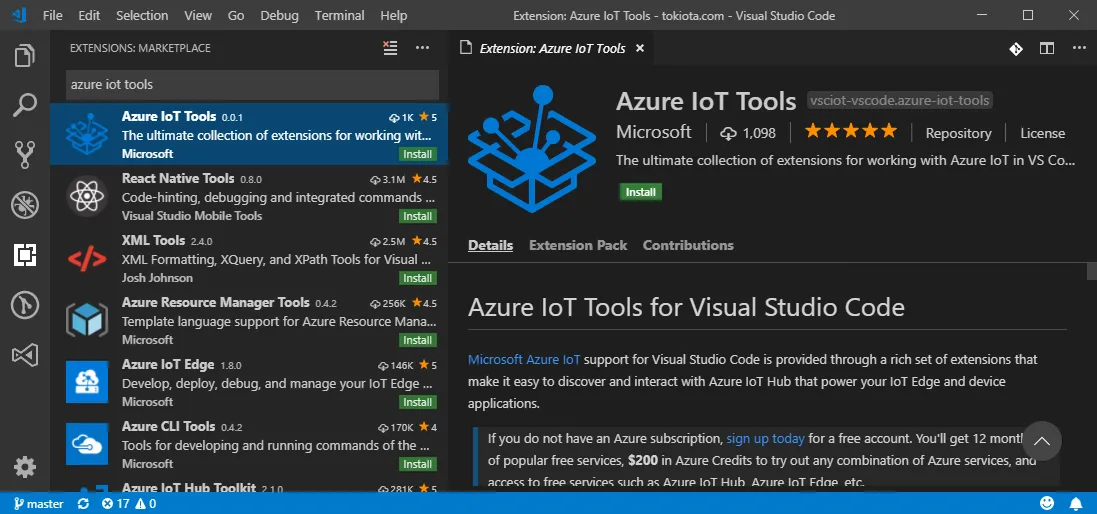Open the Terminal menu
The image size is (1097, 514).
(x=339, y=15)
